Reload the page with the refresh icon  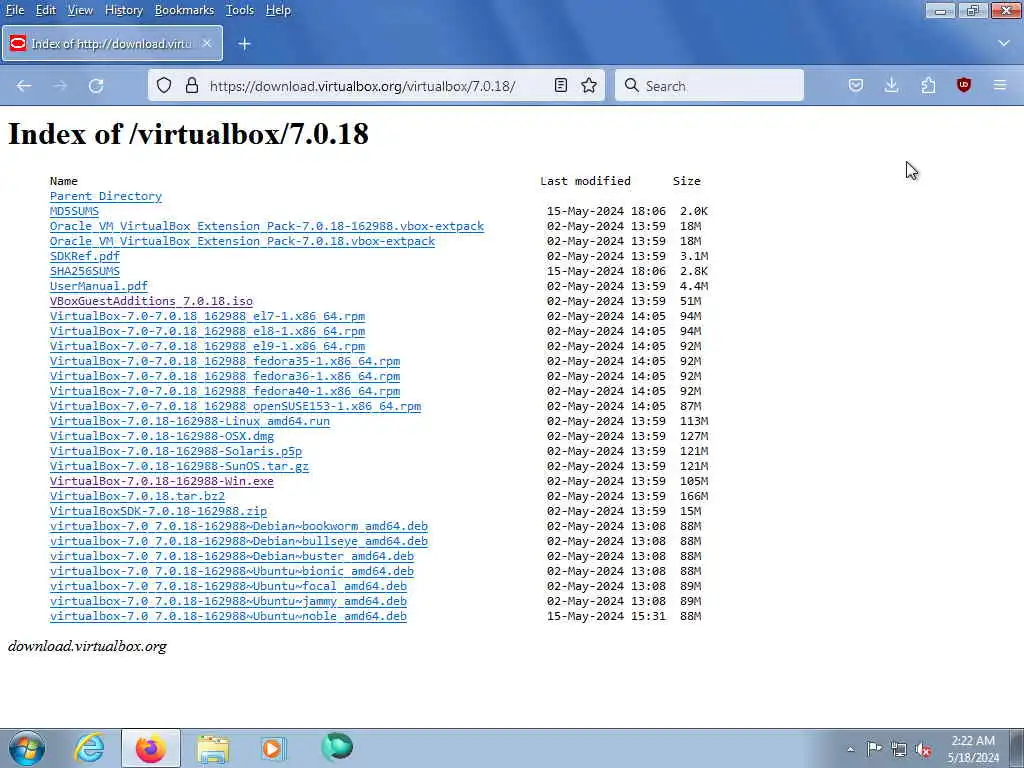(96, 86)
